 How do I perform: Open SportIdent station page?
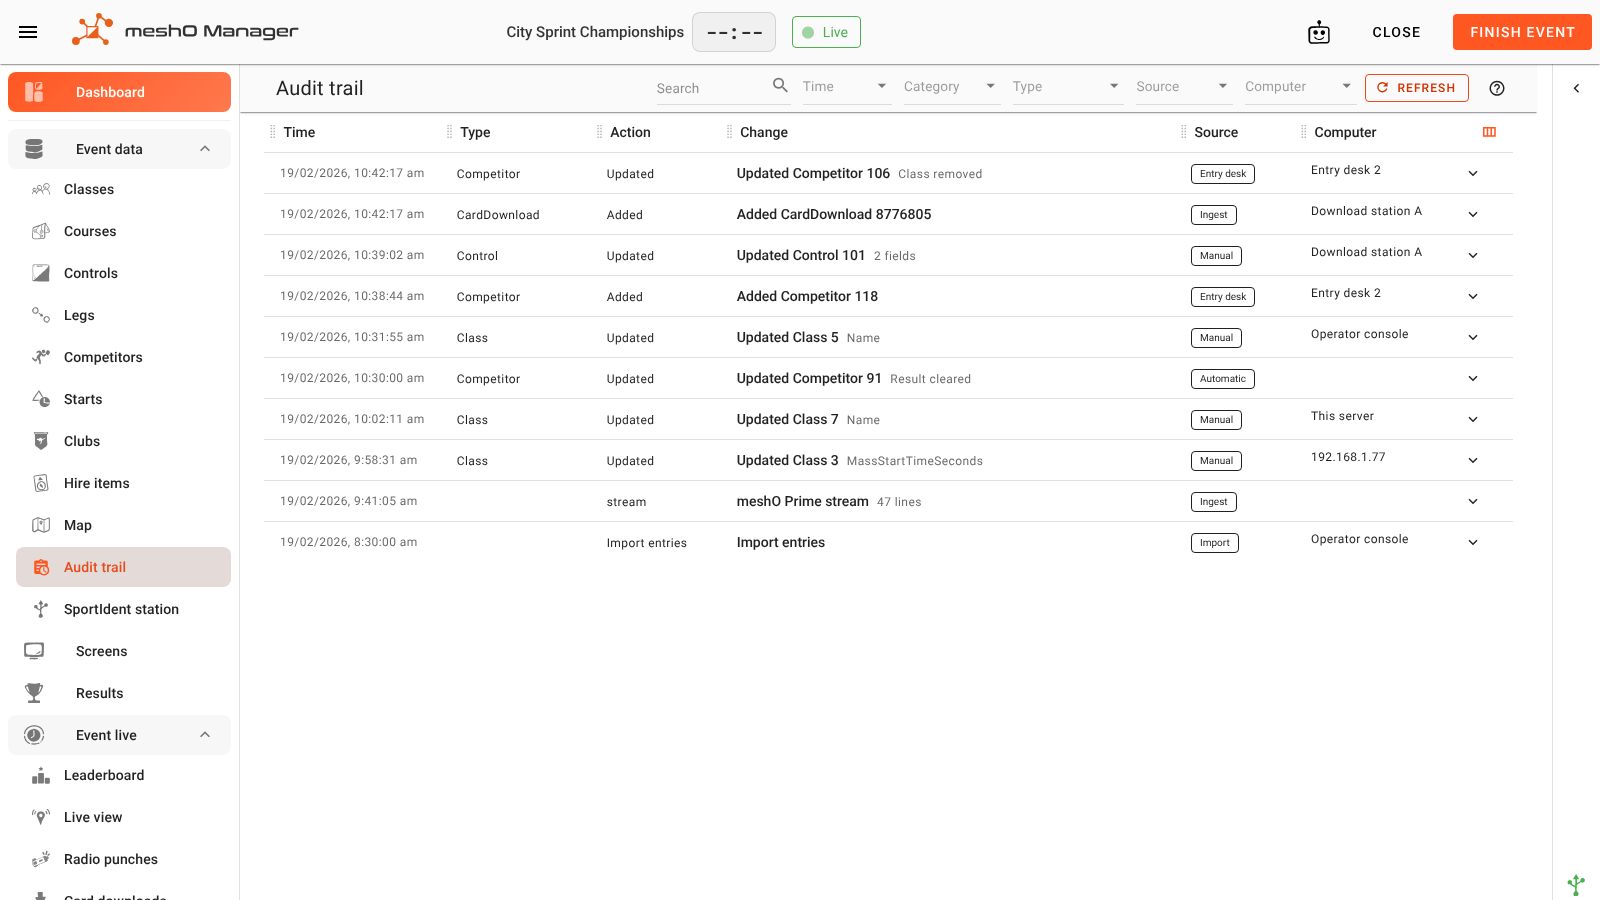click(123, 609)
